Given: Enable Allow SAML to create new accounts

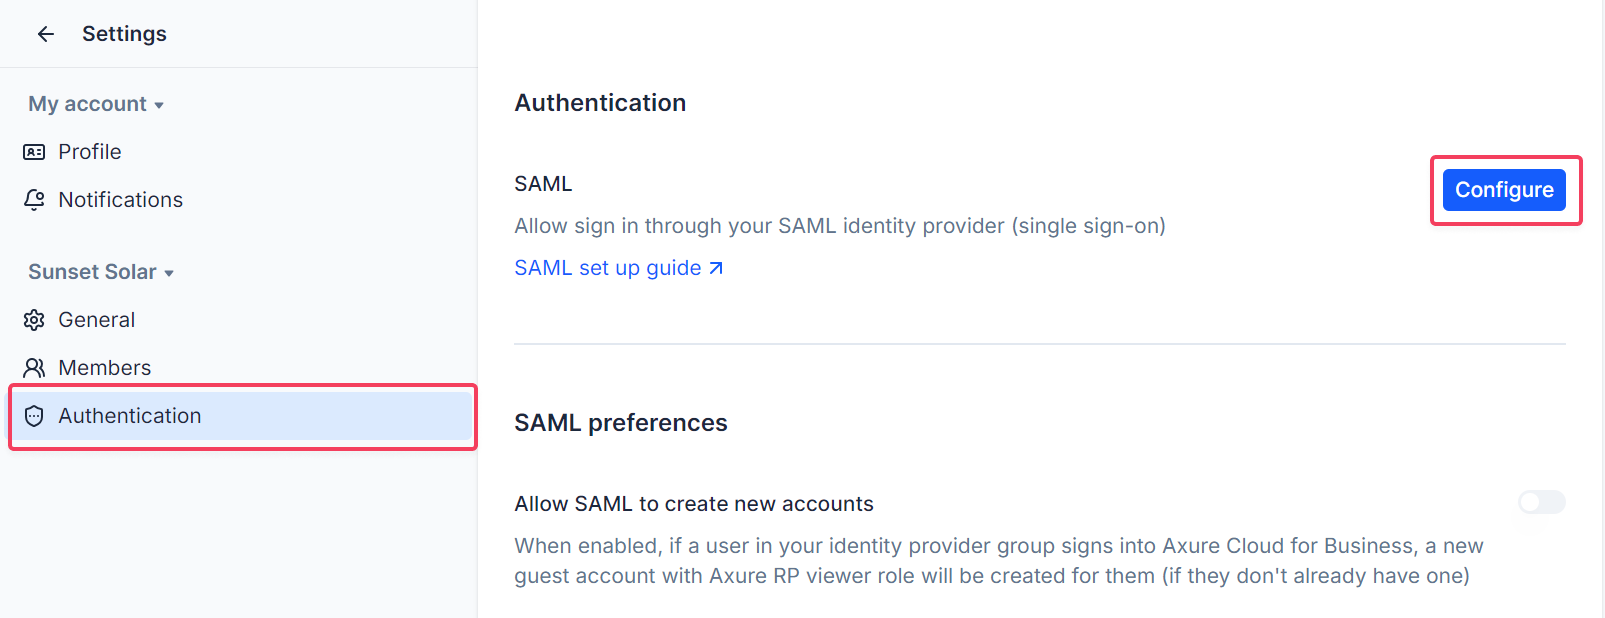Looking at the screenshot, I should pos(1541,502).
